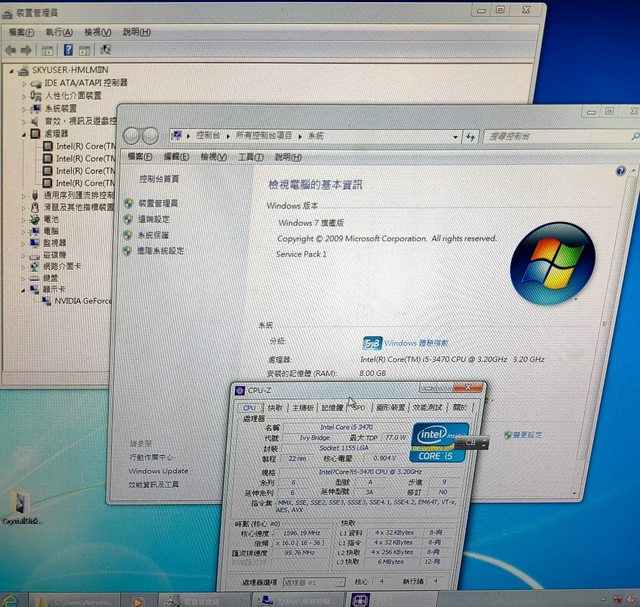Collapse the 處理器 processors tree node
640x607 pixels.
23,133
